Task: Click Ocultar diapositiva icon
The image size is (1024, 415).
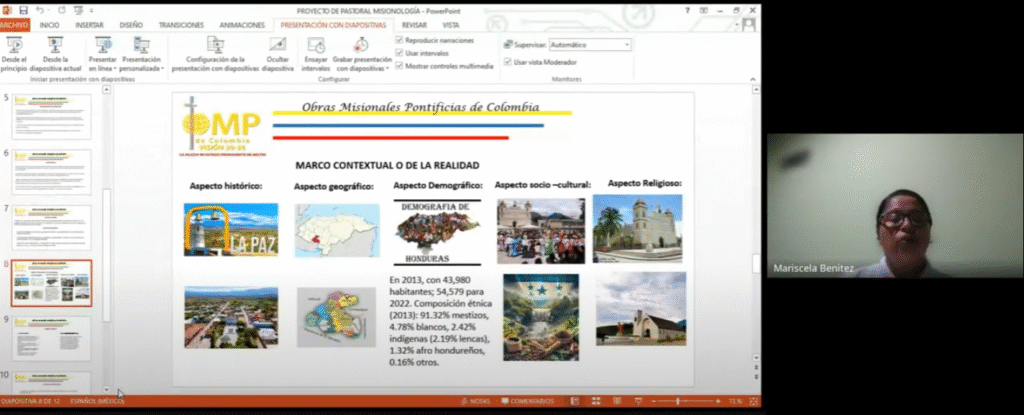Action: pos(278,46)
